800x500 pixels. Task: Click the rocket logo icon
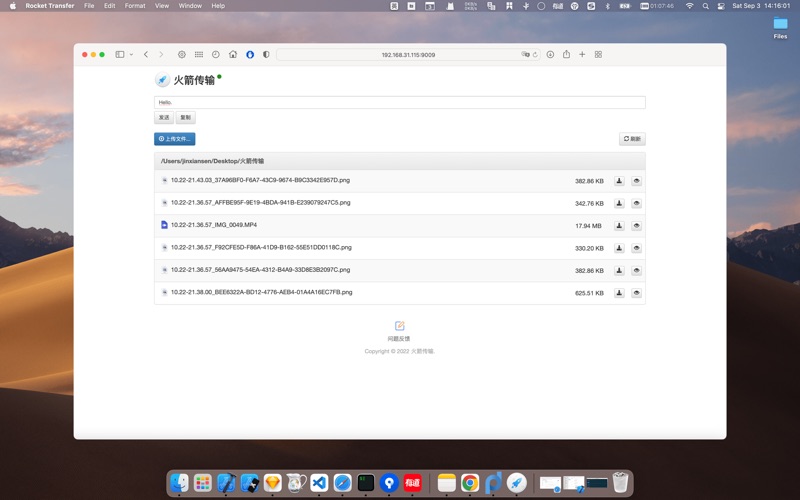point(162,80)
